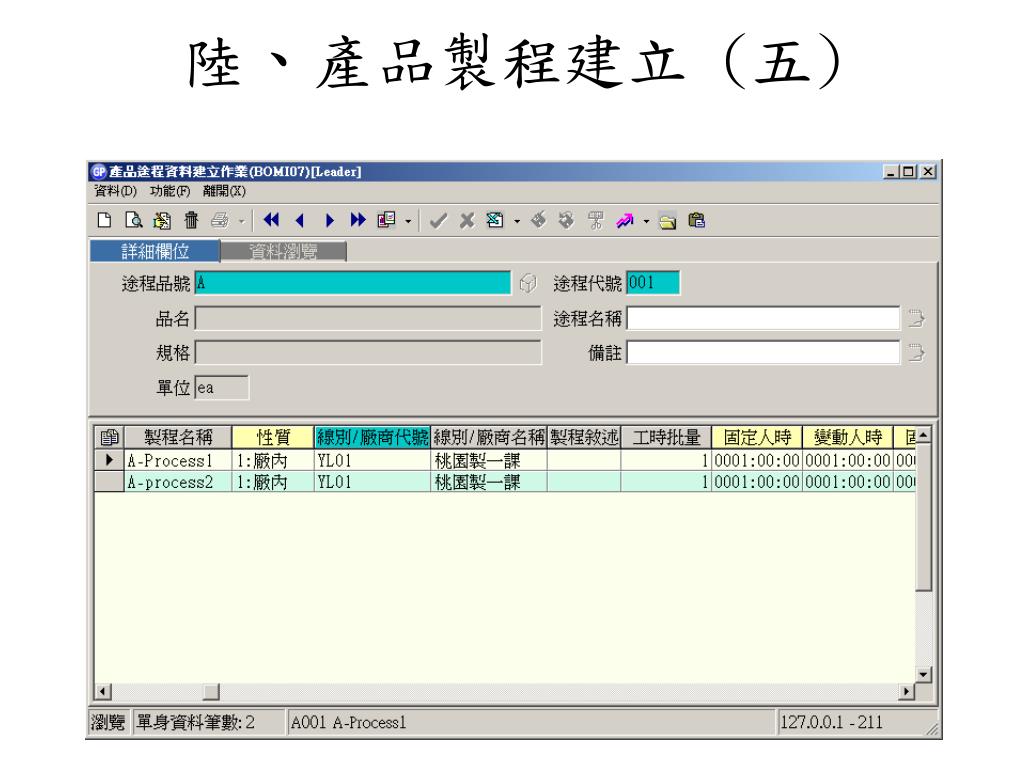Open the Excel export dropdown arrow
This screenshot has width=1024, height=768.
pyautogui.click(x=517, y=221)
